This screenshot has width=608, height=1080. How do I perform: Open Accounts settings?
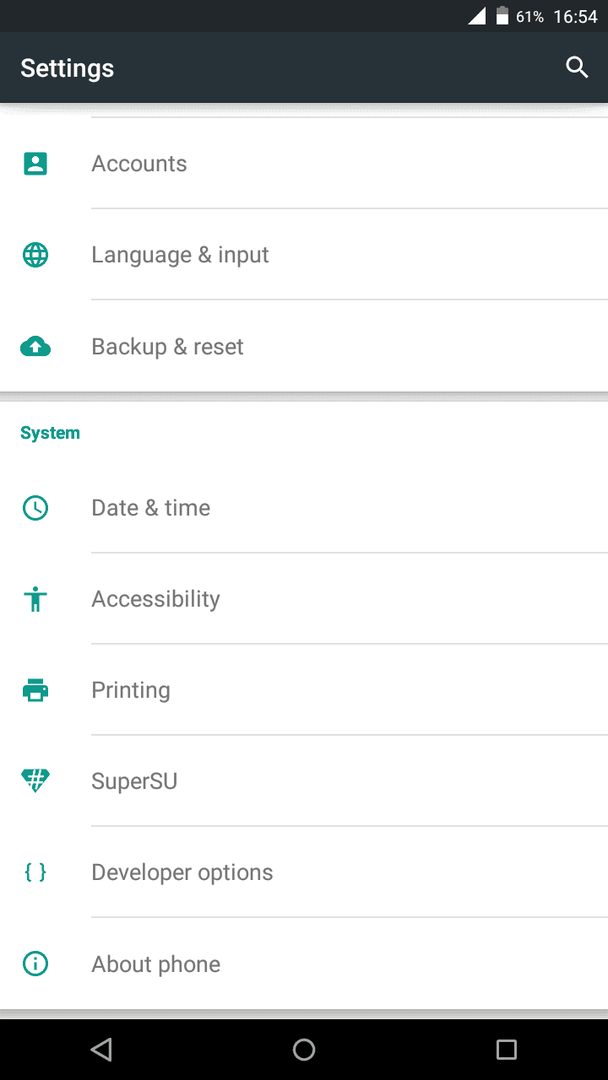(x=139, y=164)
